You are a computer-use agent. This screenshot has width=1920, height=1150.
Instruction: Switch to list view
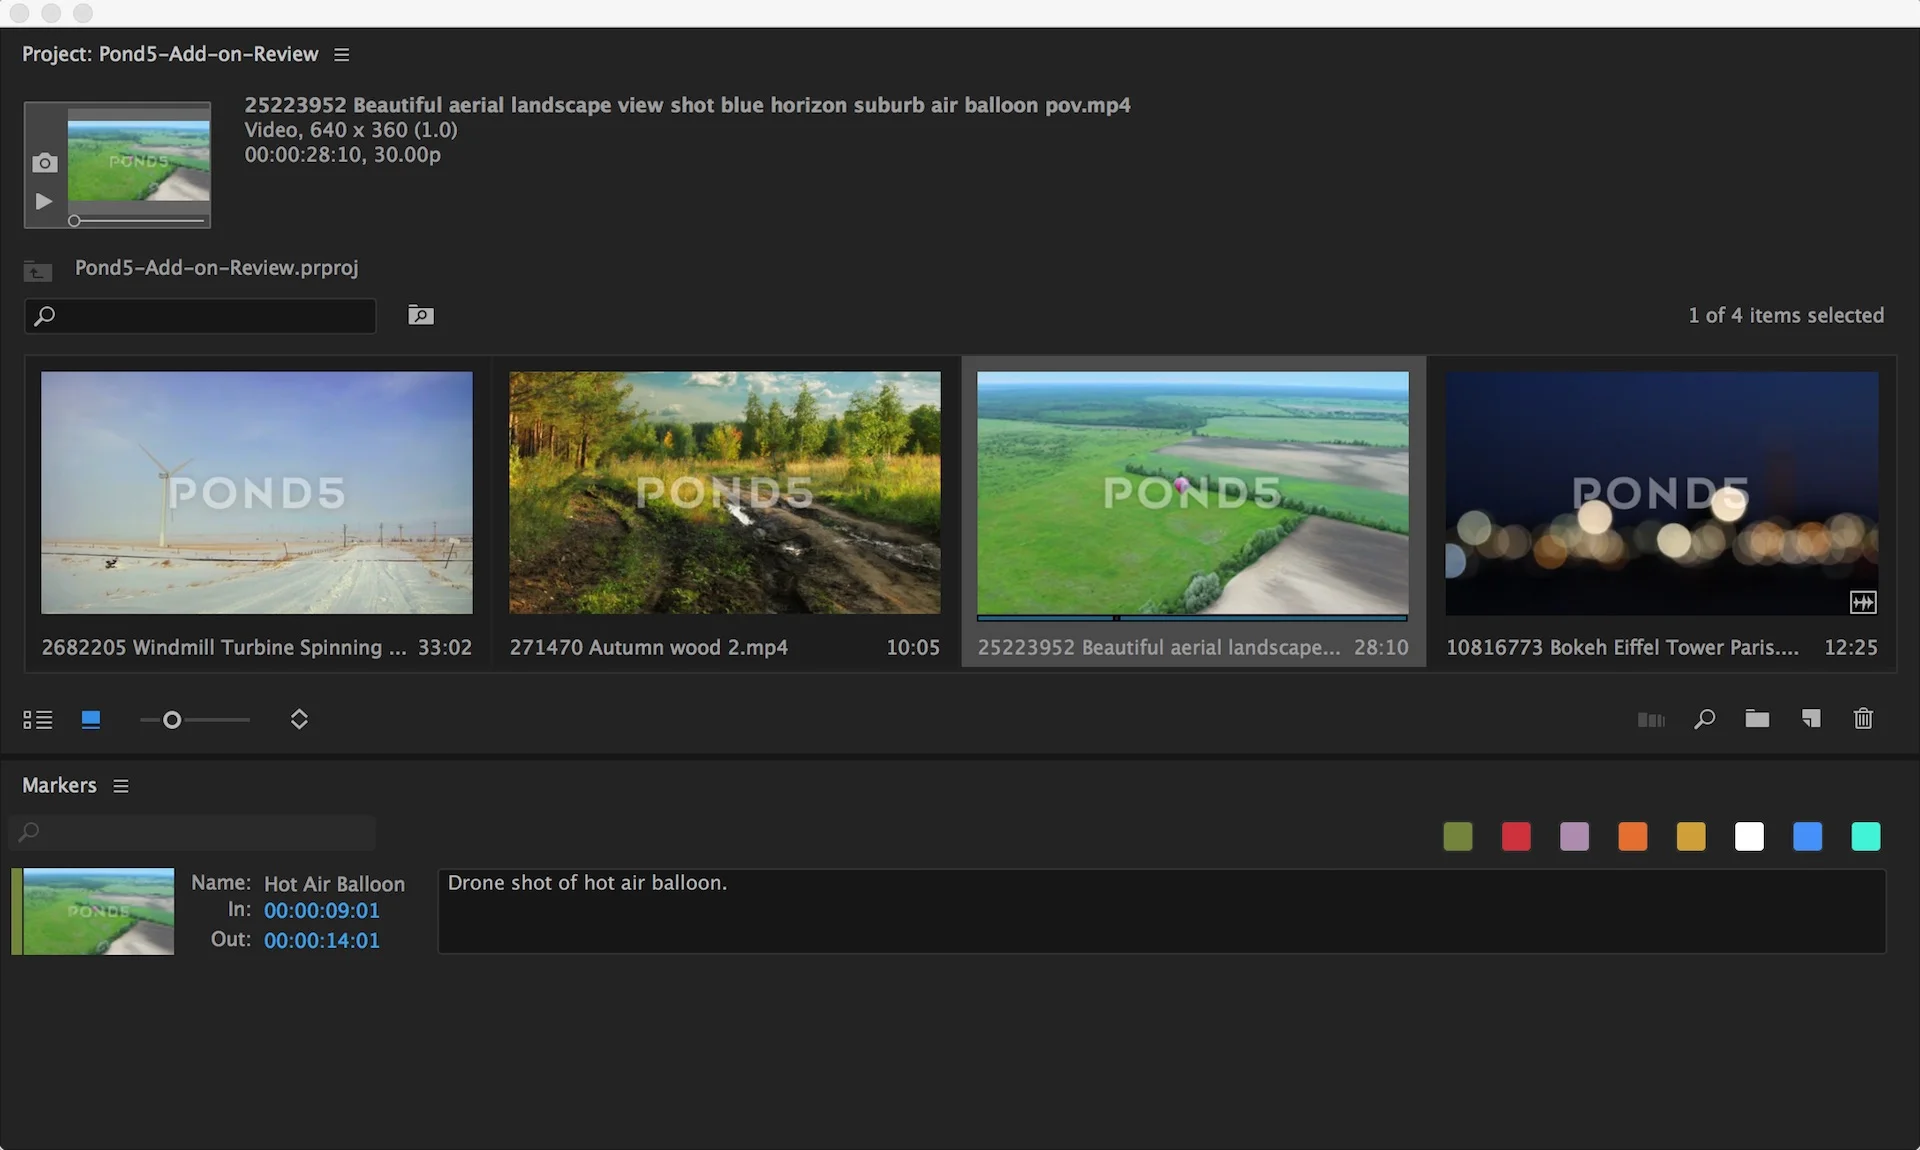(x=38, y=719)
